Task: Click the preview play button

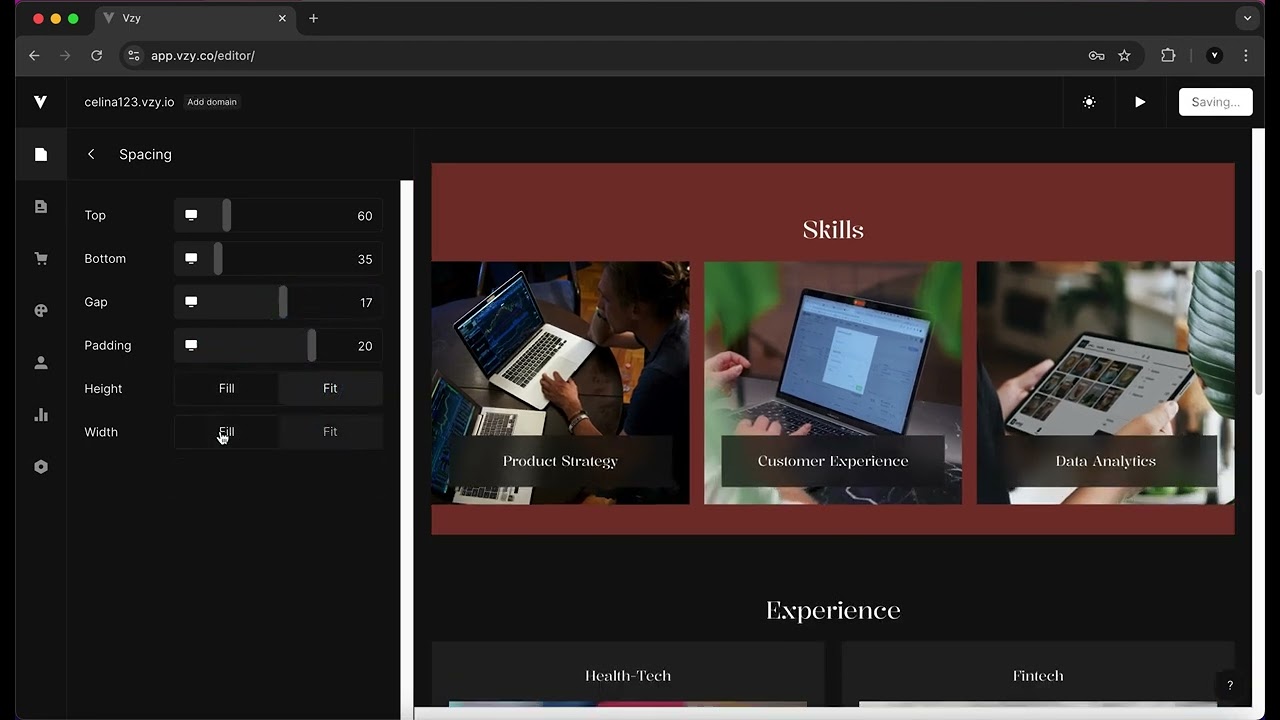Action: [x=1140, y=102]
